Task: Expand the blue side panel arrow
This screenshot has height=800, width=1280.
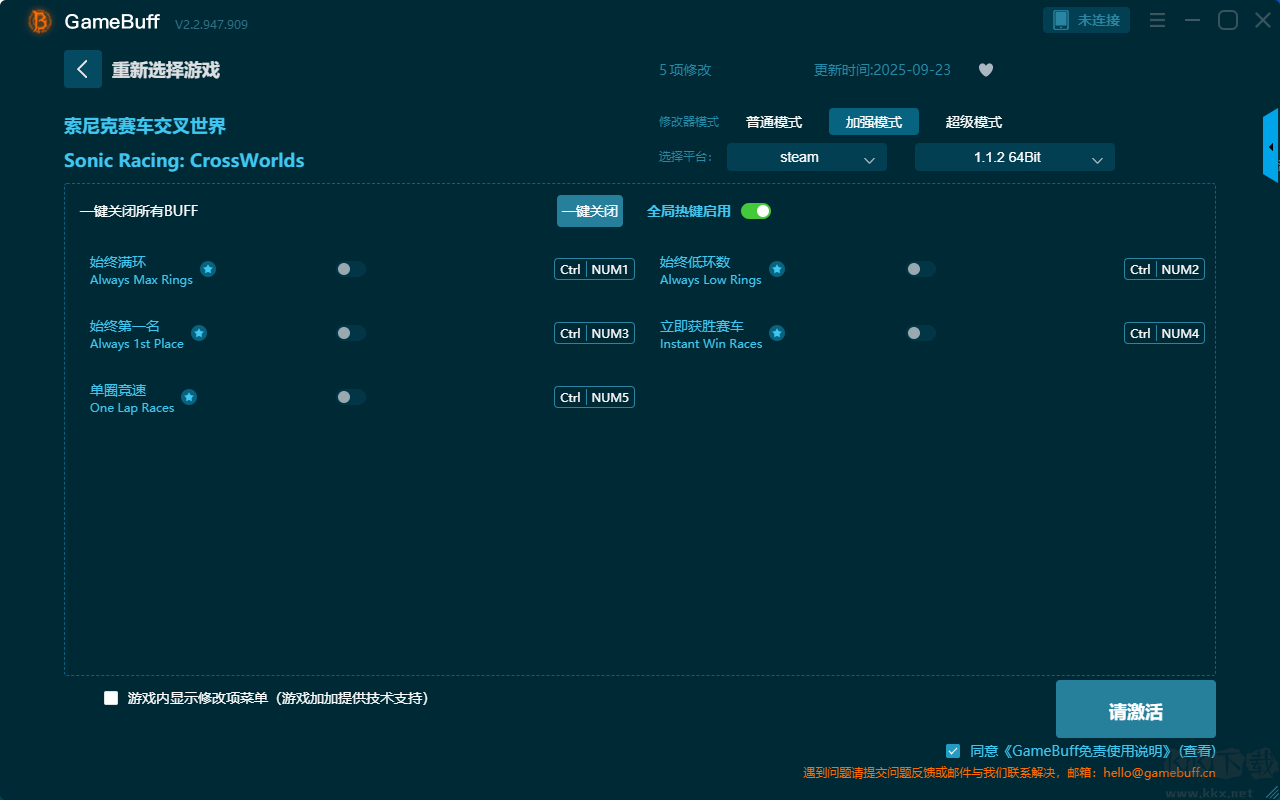Action: [1271, 147]
